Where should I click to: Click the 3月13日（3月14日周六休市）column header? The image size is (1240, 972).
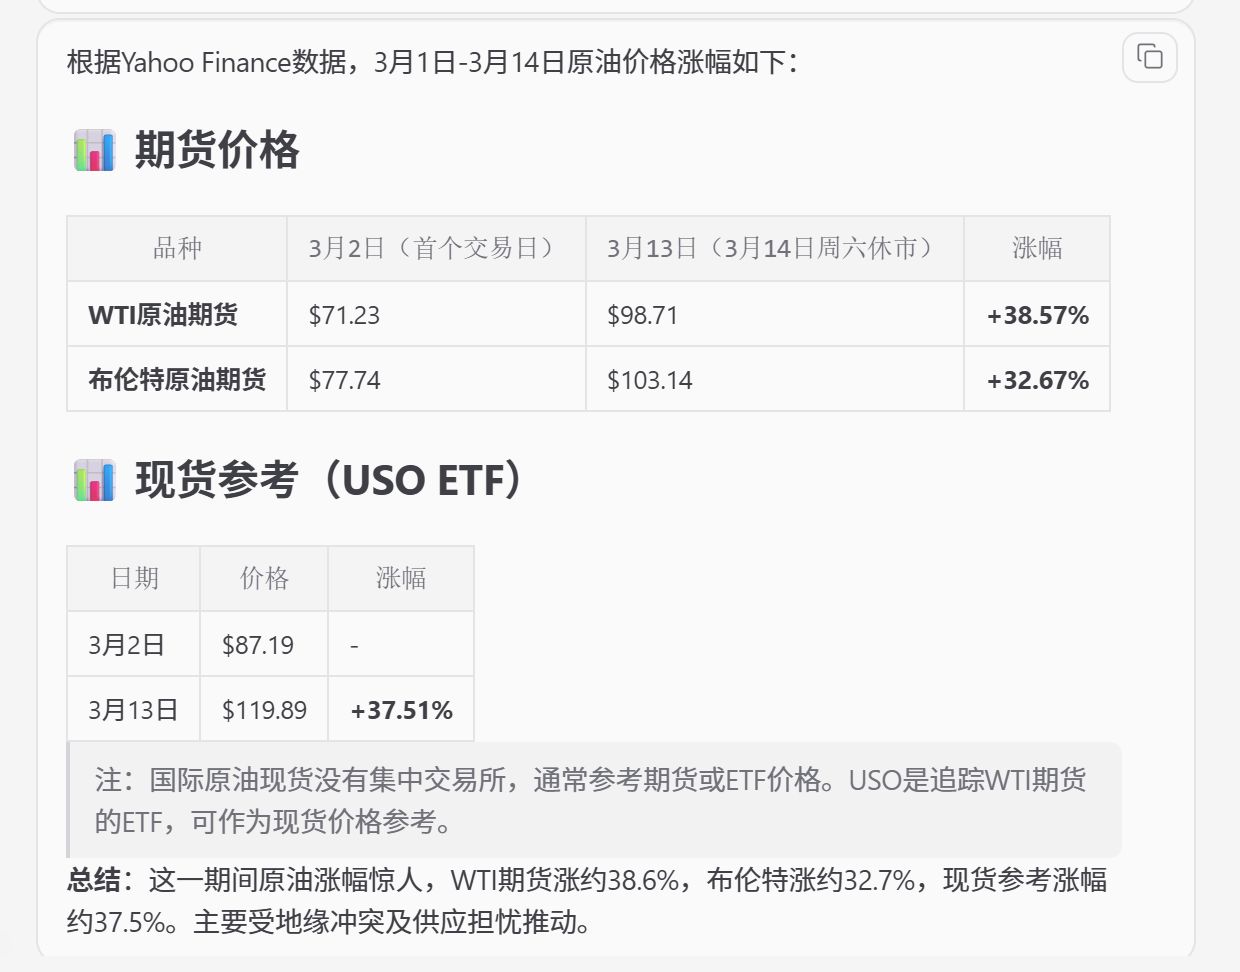[773, 248]
